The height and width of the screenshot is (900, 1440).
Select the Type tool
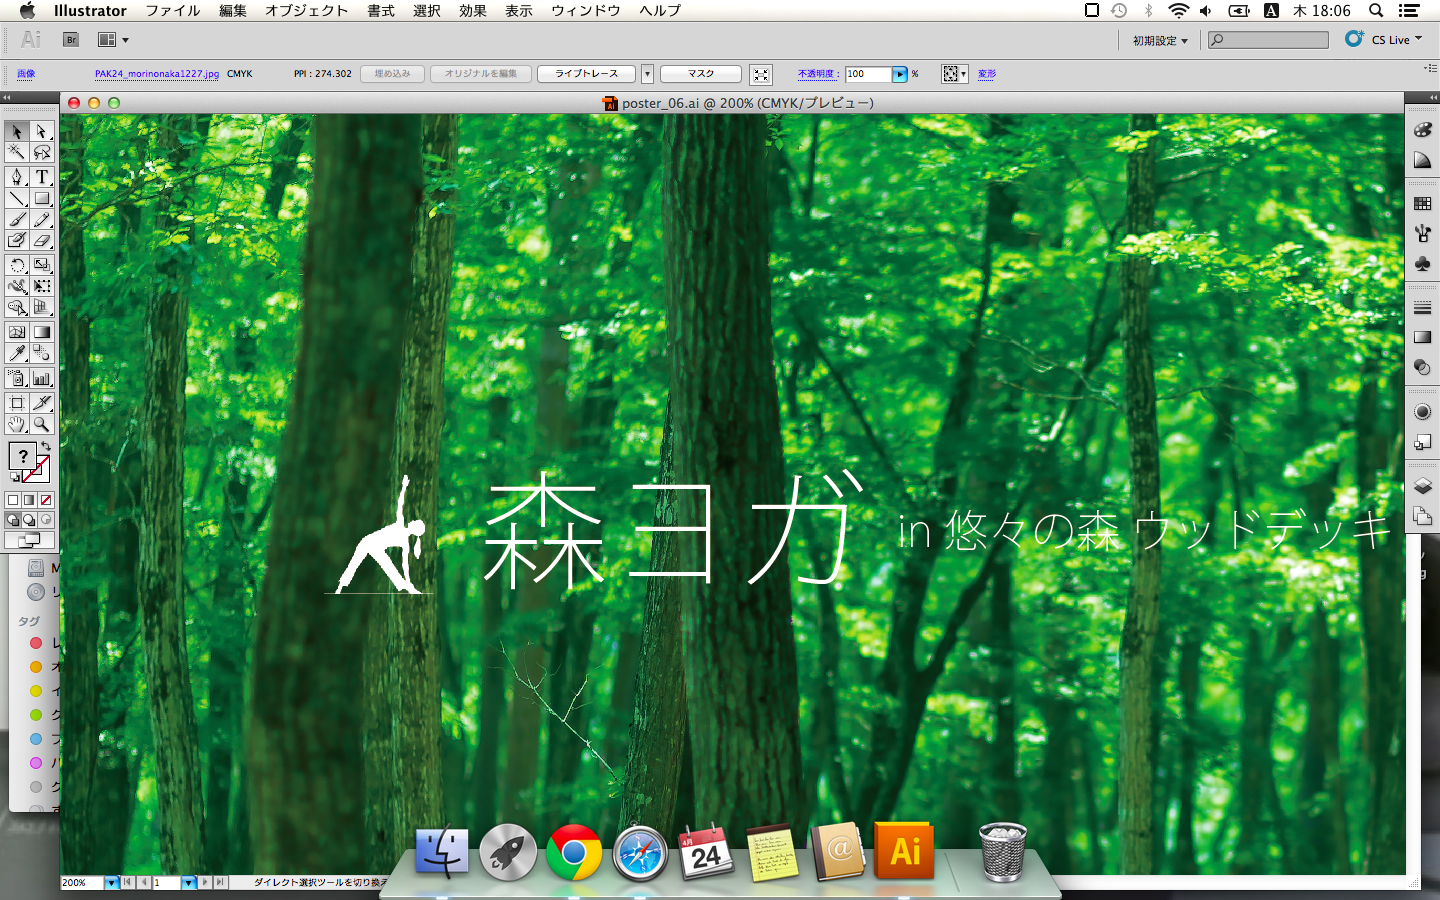(x=41, y=177)
